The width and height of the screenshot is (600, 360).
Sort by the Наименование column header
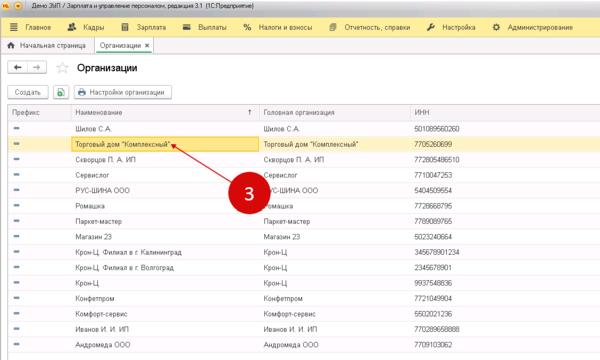[165, 112]
